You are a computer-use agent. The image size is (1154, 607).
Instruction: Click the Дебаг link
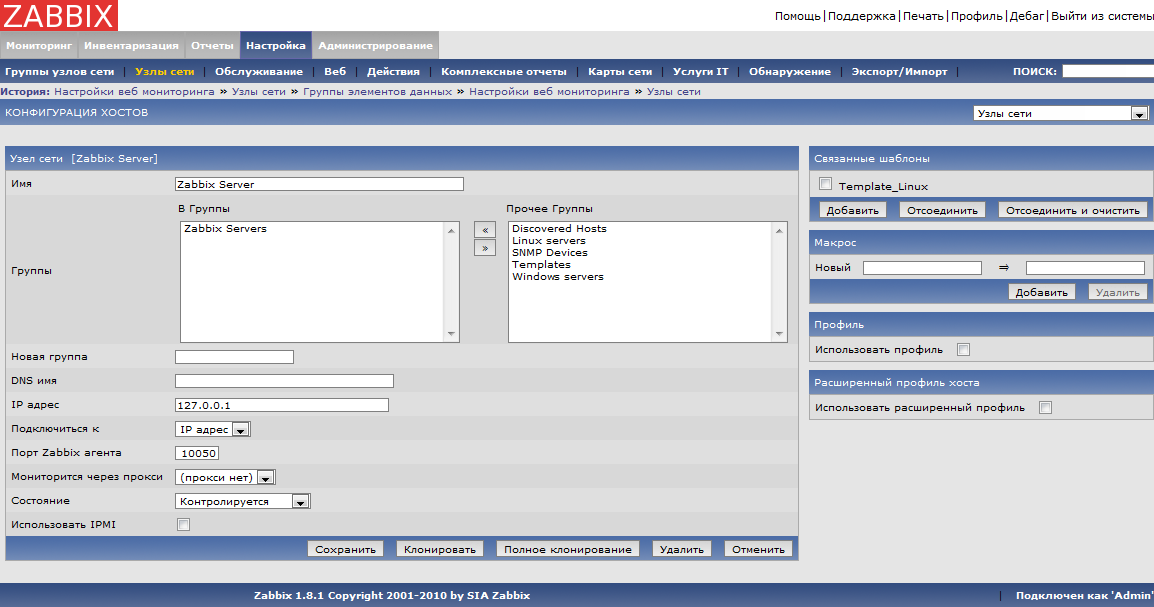[1027, 16]
